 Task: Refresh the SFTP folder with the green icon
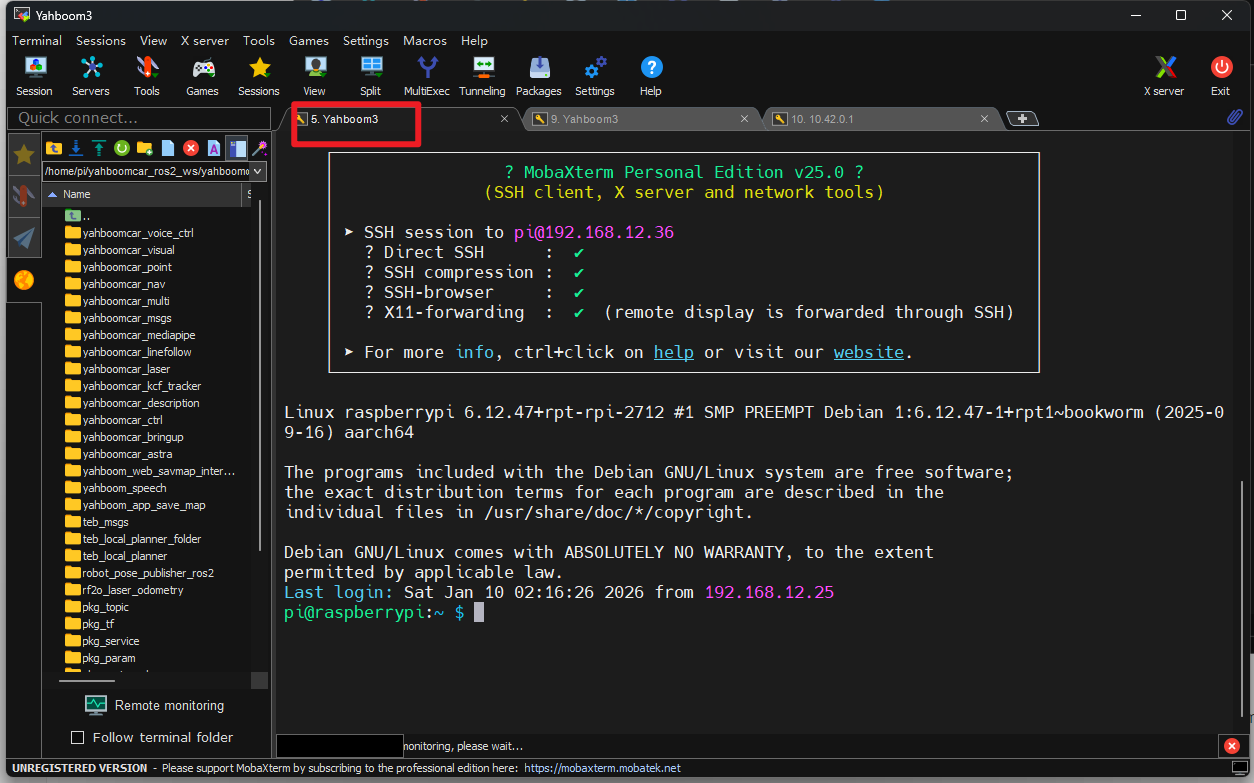tap(122, 148)
